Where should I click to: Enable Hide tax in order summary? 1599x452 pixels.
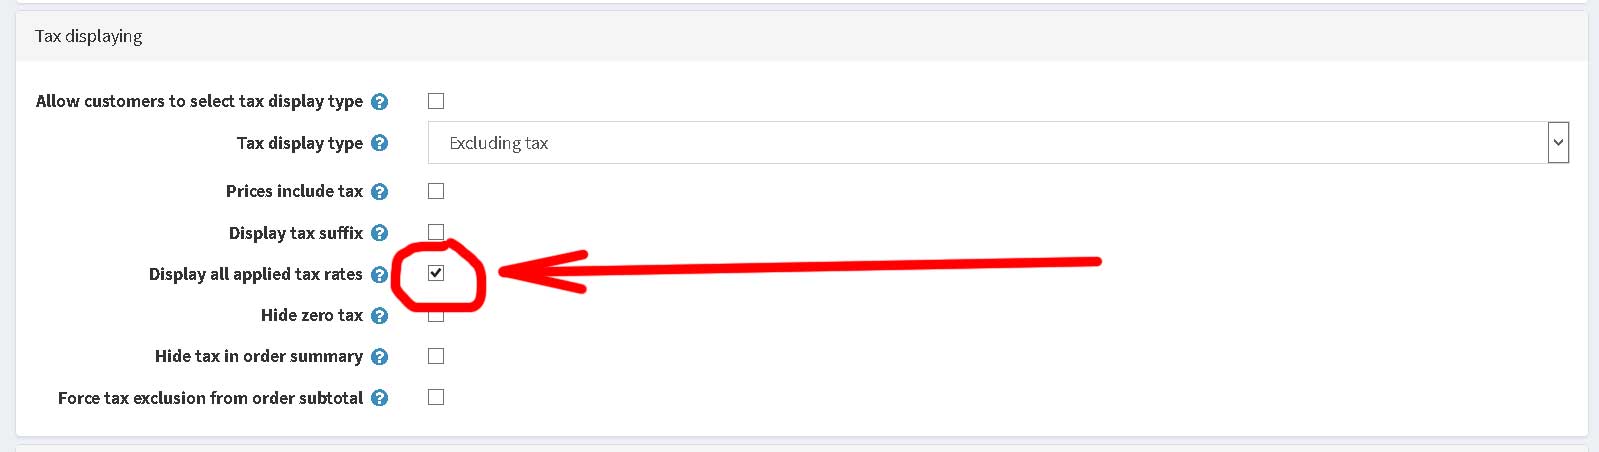[436, 356]
